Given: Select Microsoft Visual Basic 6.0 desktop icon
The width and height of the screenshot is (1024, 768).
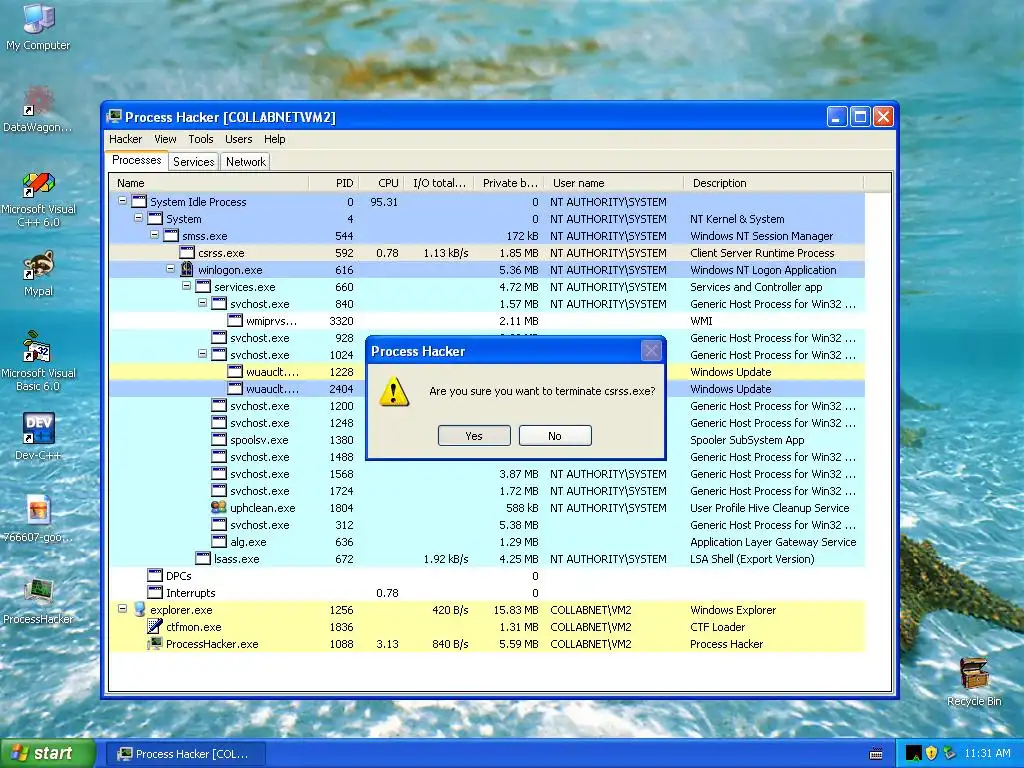Looking at the screenshot, I should pyautogui.click(x=38, y=361).
